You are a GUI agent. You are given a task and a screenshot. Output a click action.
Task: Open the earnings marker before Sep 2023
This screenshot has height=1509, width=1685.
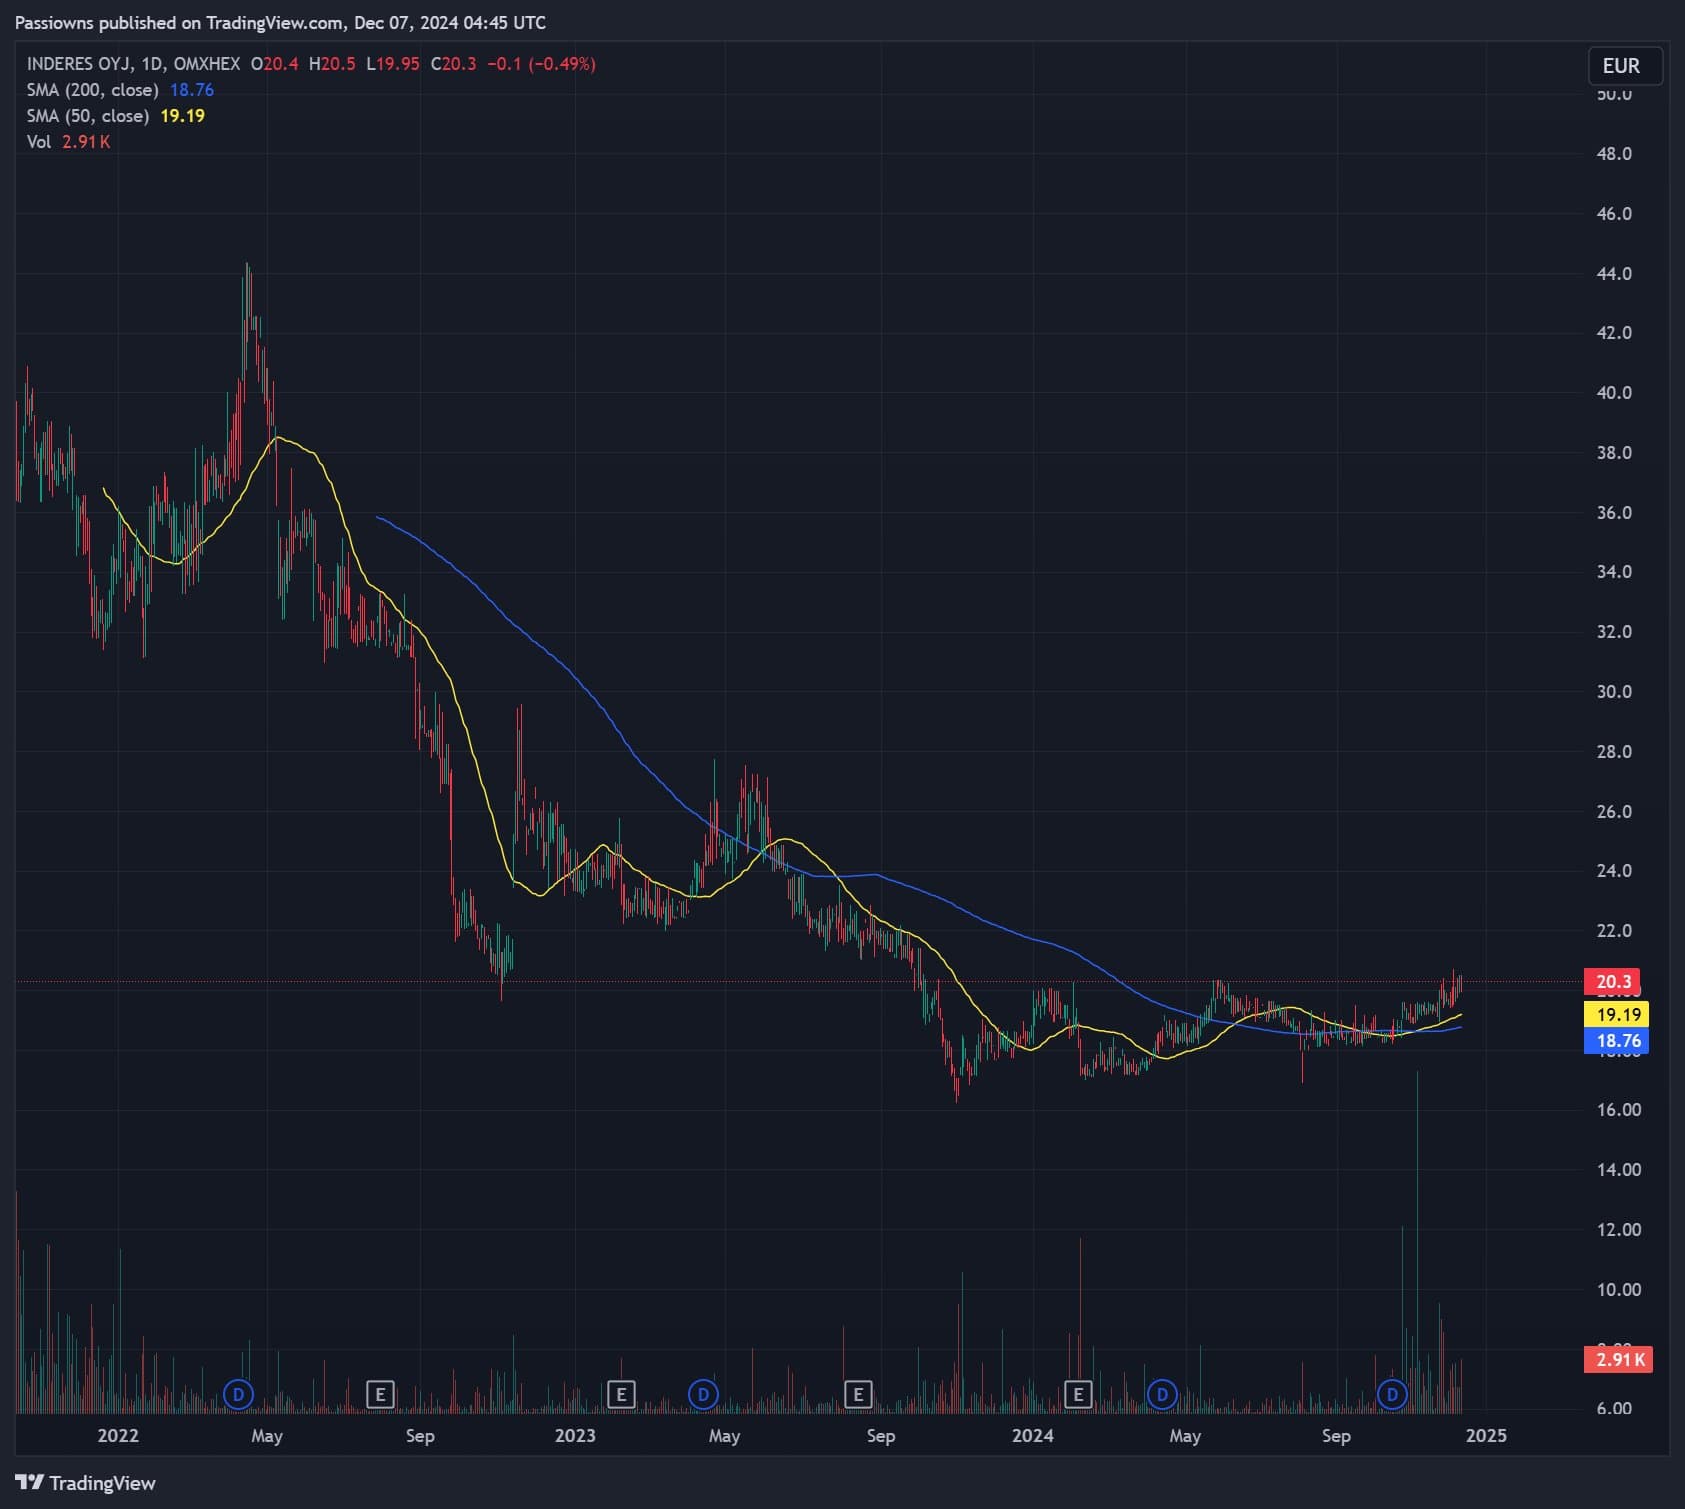858,1393
